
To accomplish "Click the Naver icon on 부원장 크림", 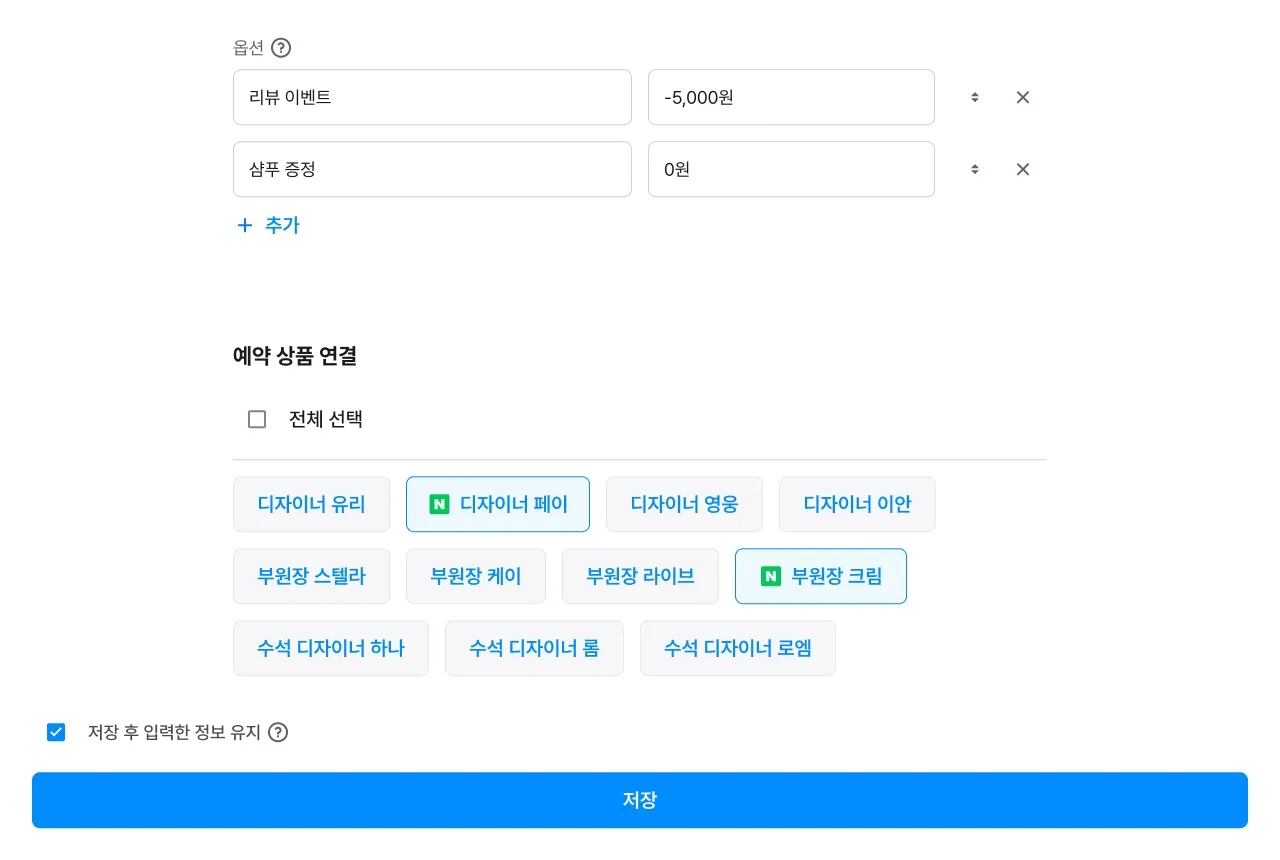I will click(770, 576).
